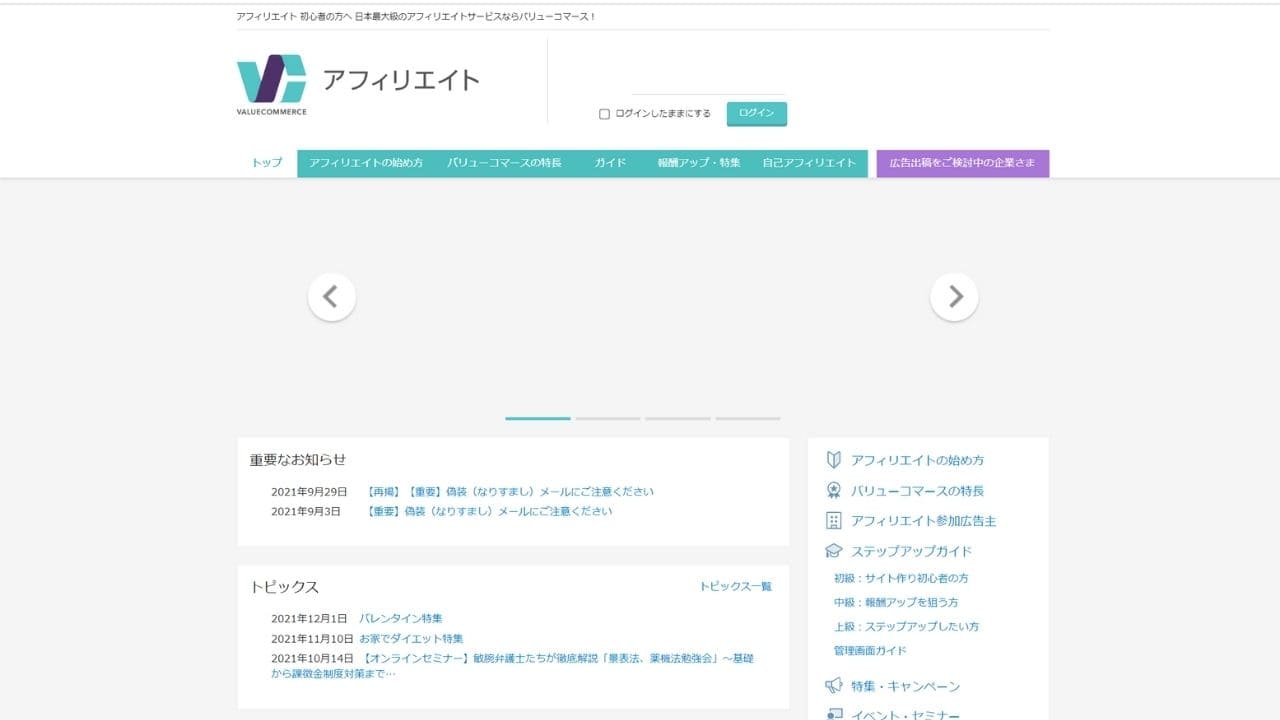
Task: Open the 自己アフィリエイト menu item
Action: 809,163
